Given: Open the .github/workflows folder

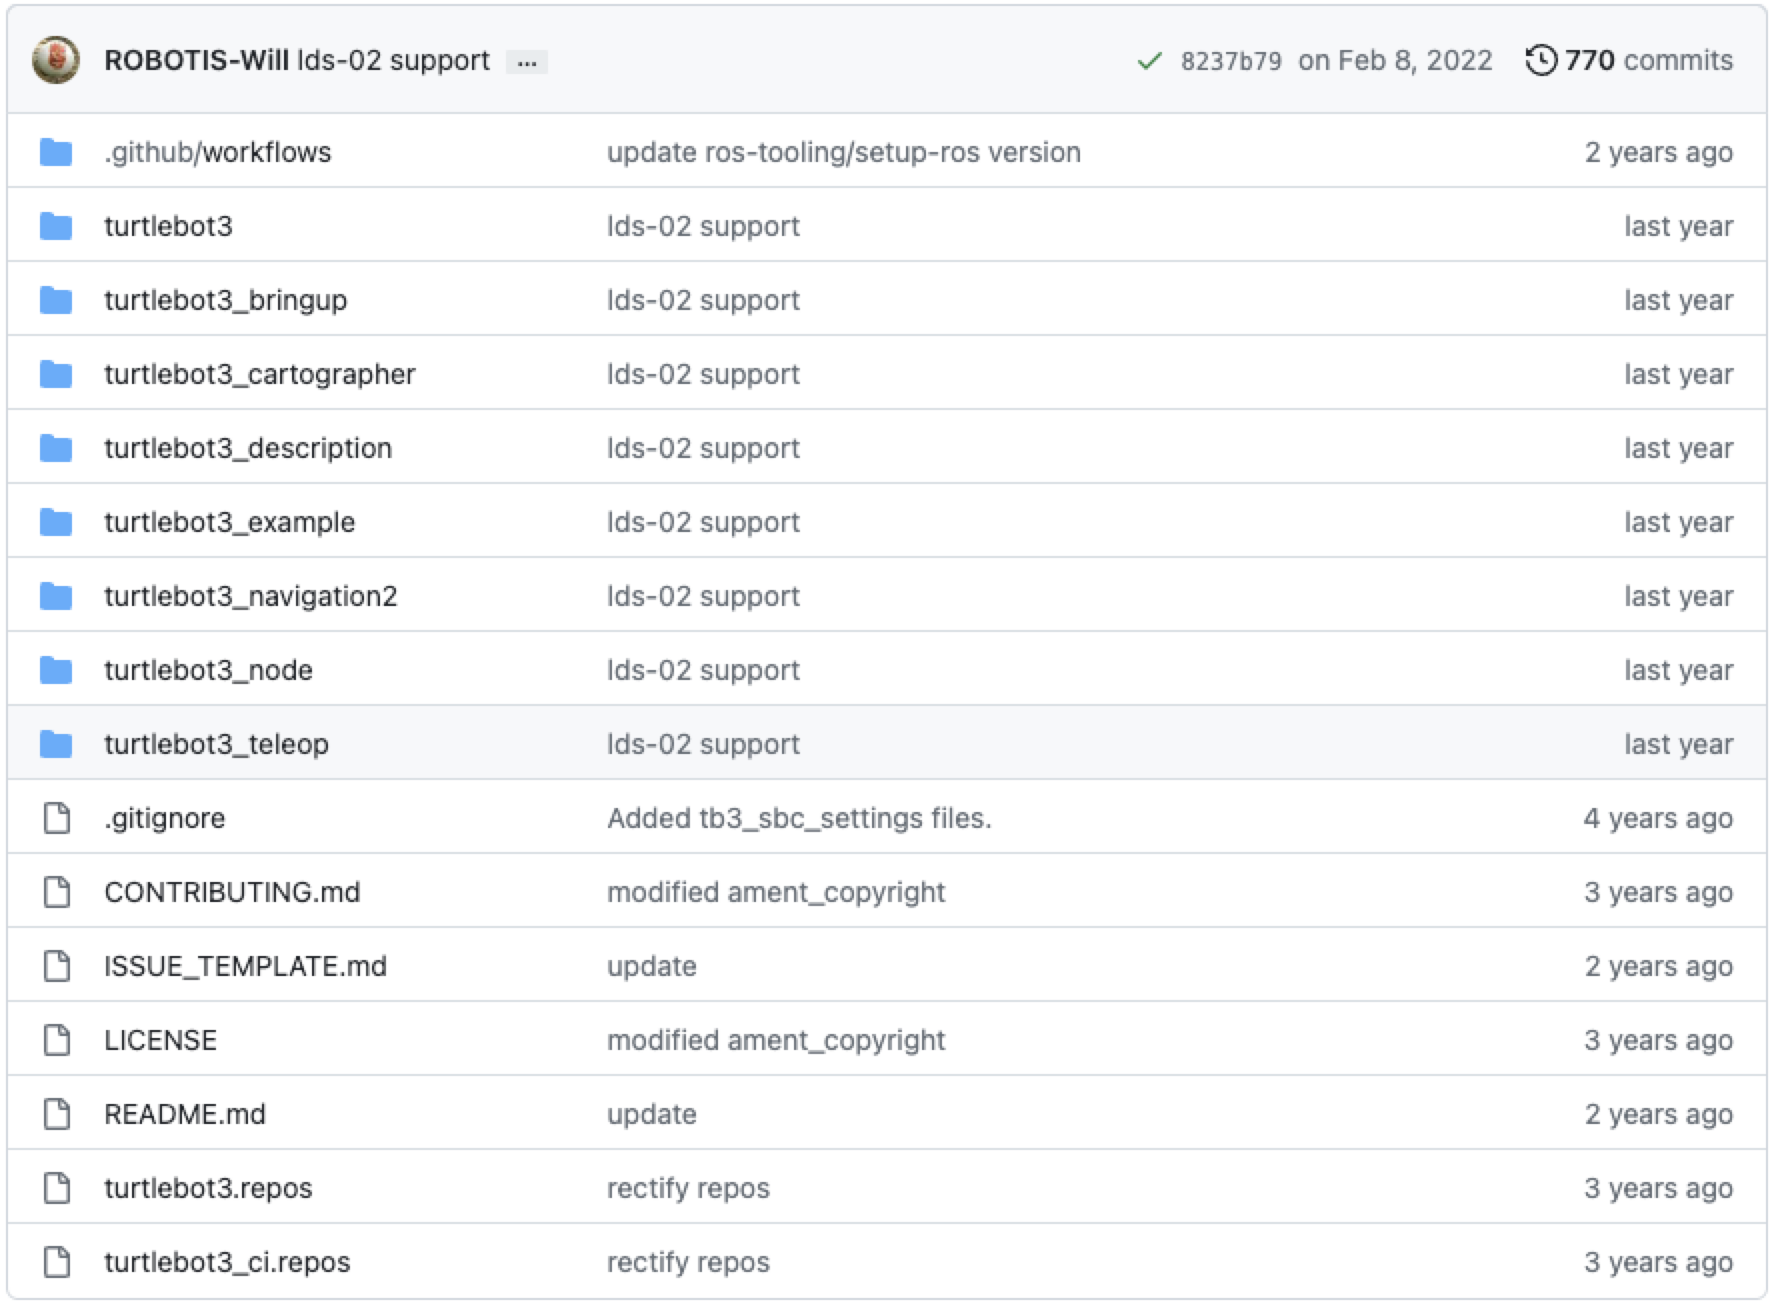Looking at the screenshot, I should point(218,152).
